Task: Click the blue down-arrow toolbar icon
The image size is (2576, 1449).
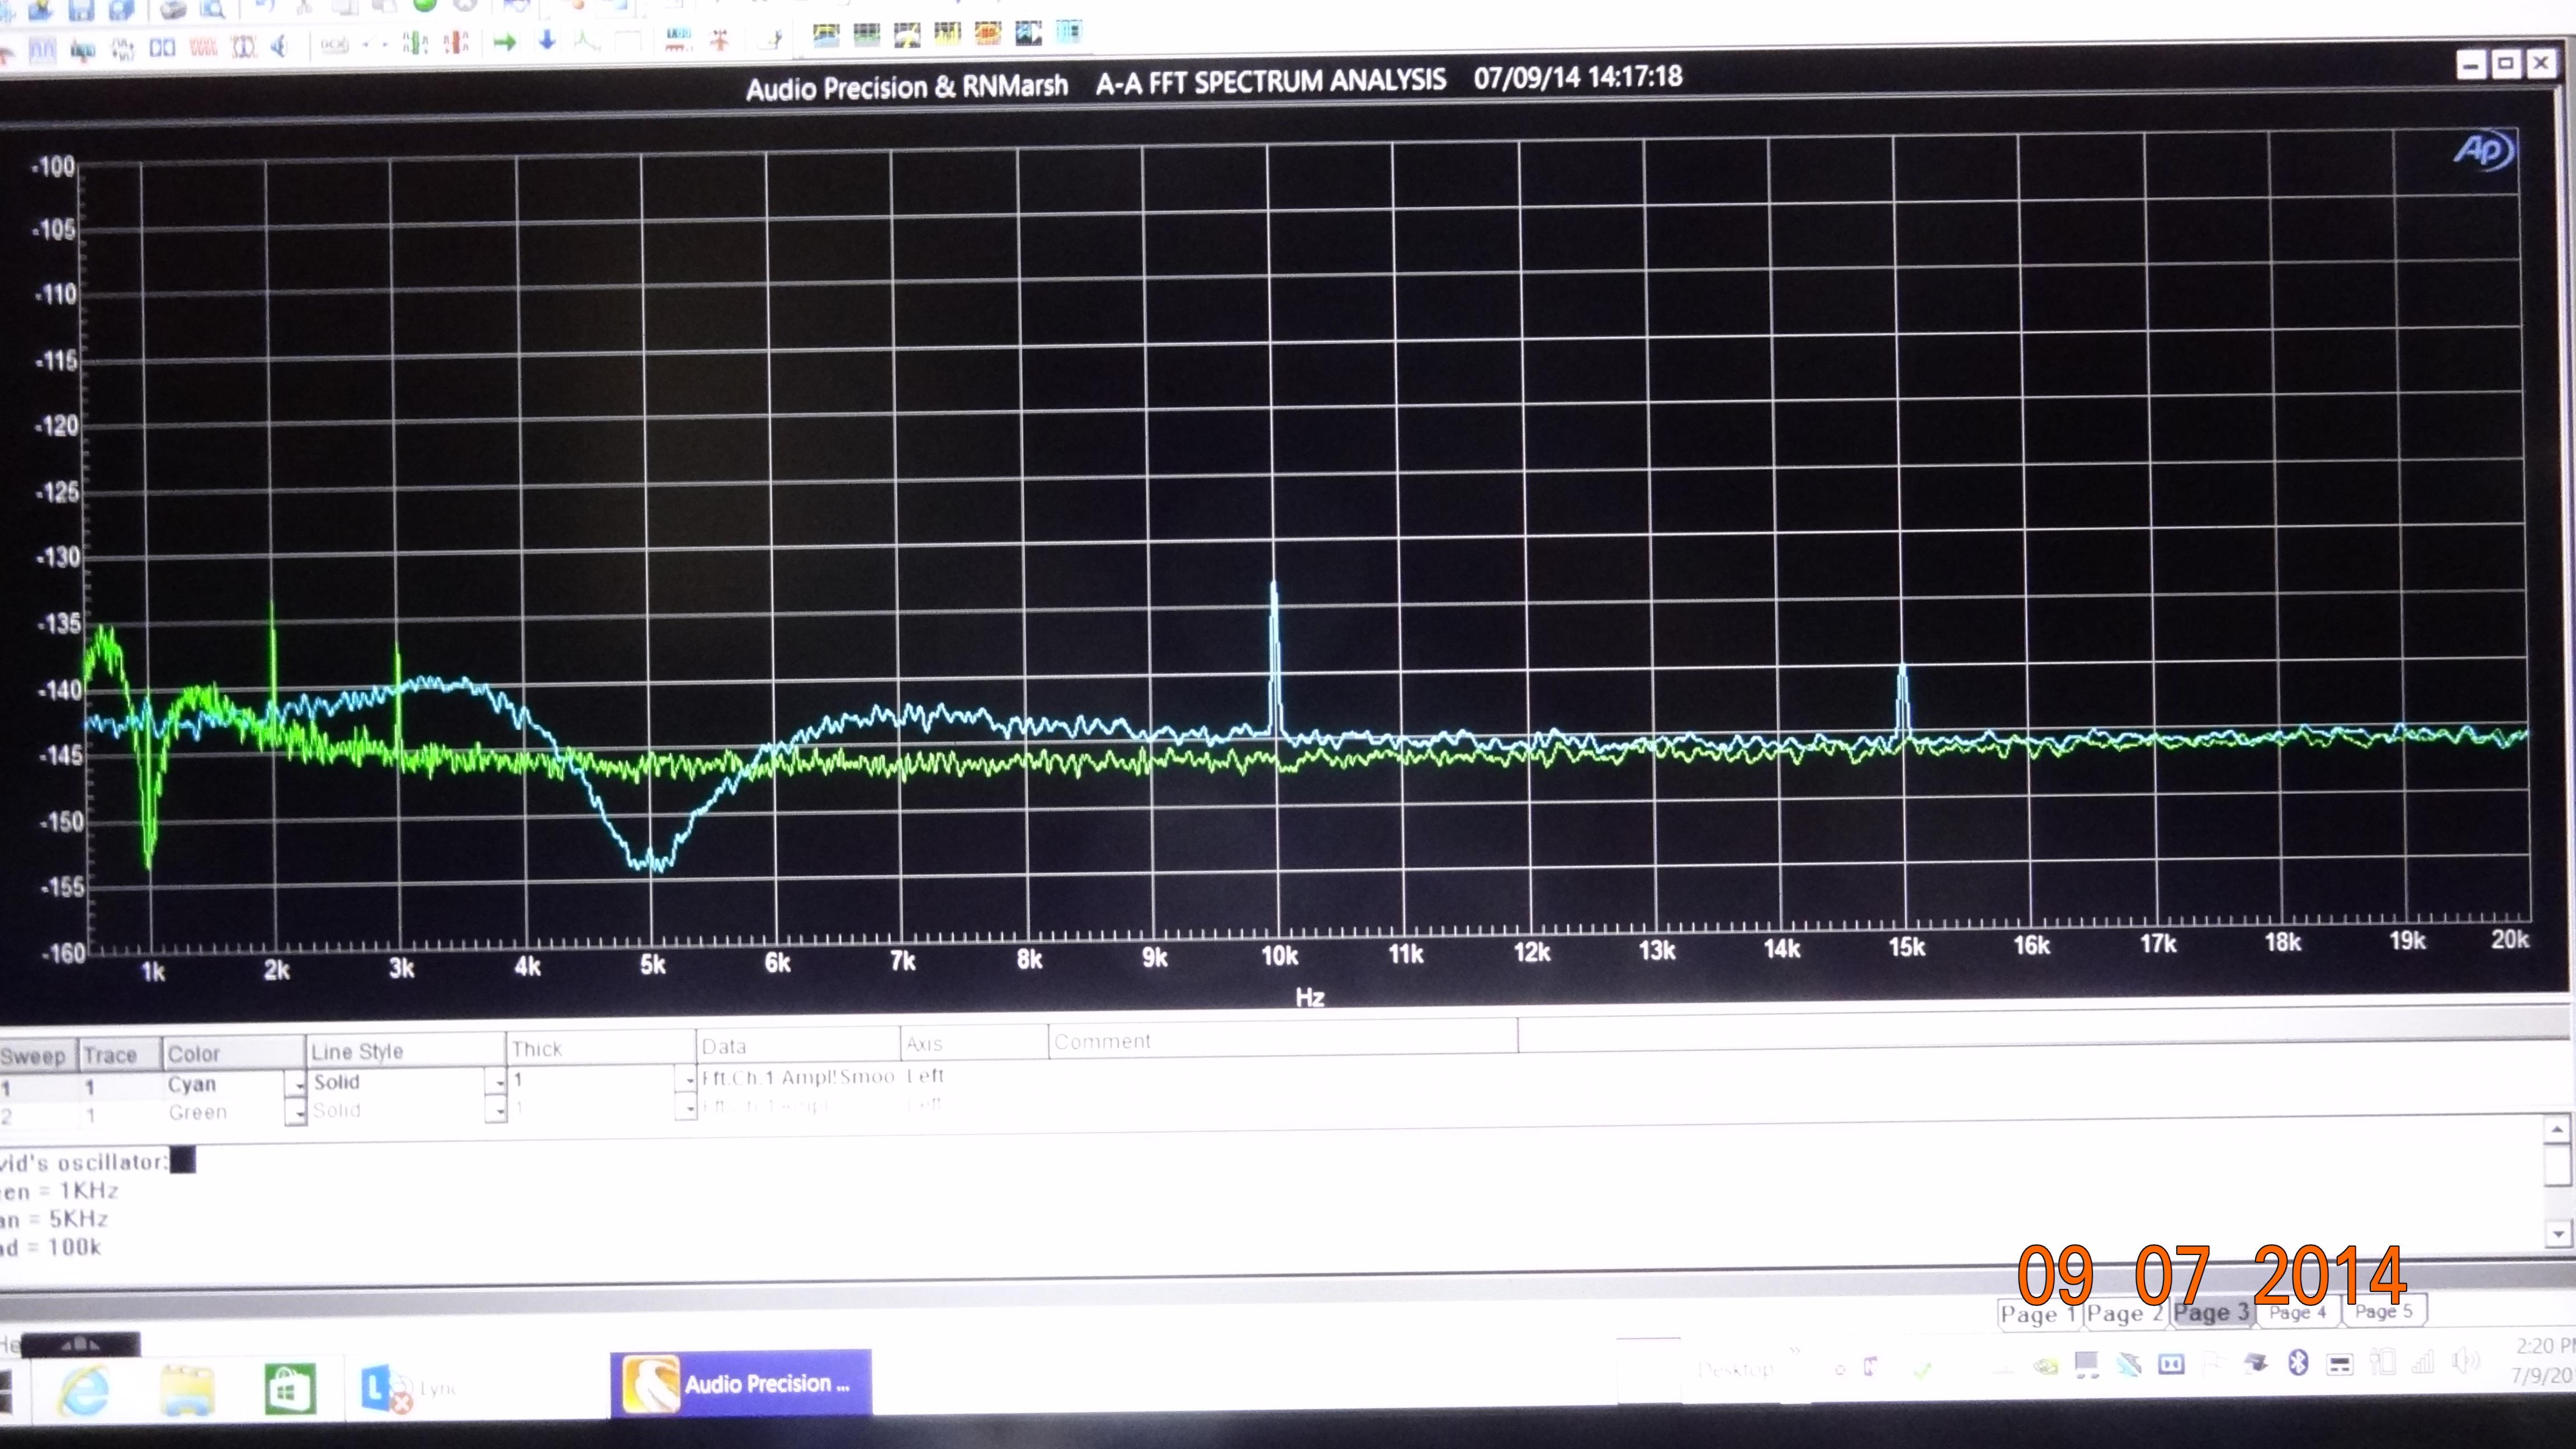Action: 547,41
